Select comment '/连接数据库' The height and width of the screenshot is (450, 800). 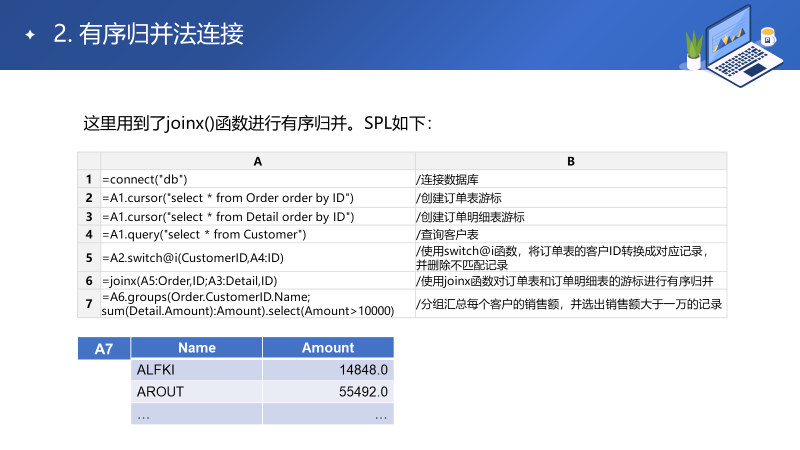[x=571, y=179]
